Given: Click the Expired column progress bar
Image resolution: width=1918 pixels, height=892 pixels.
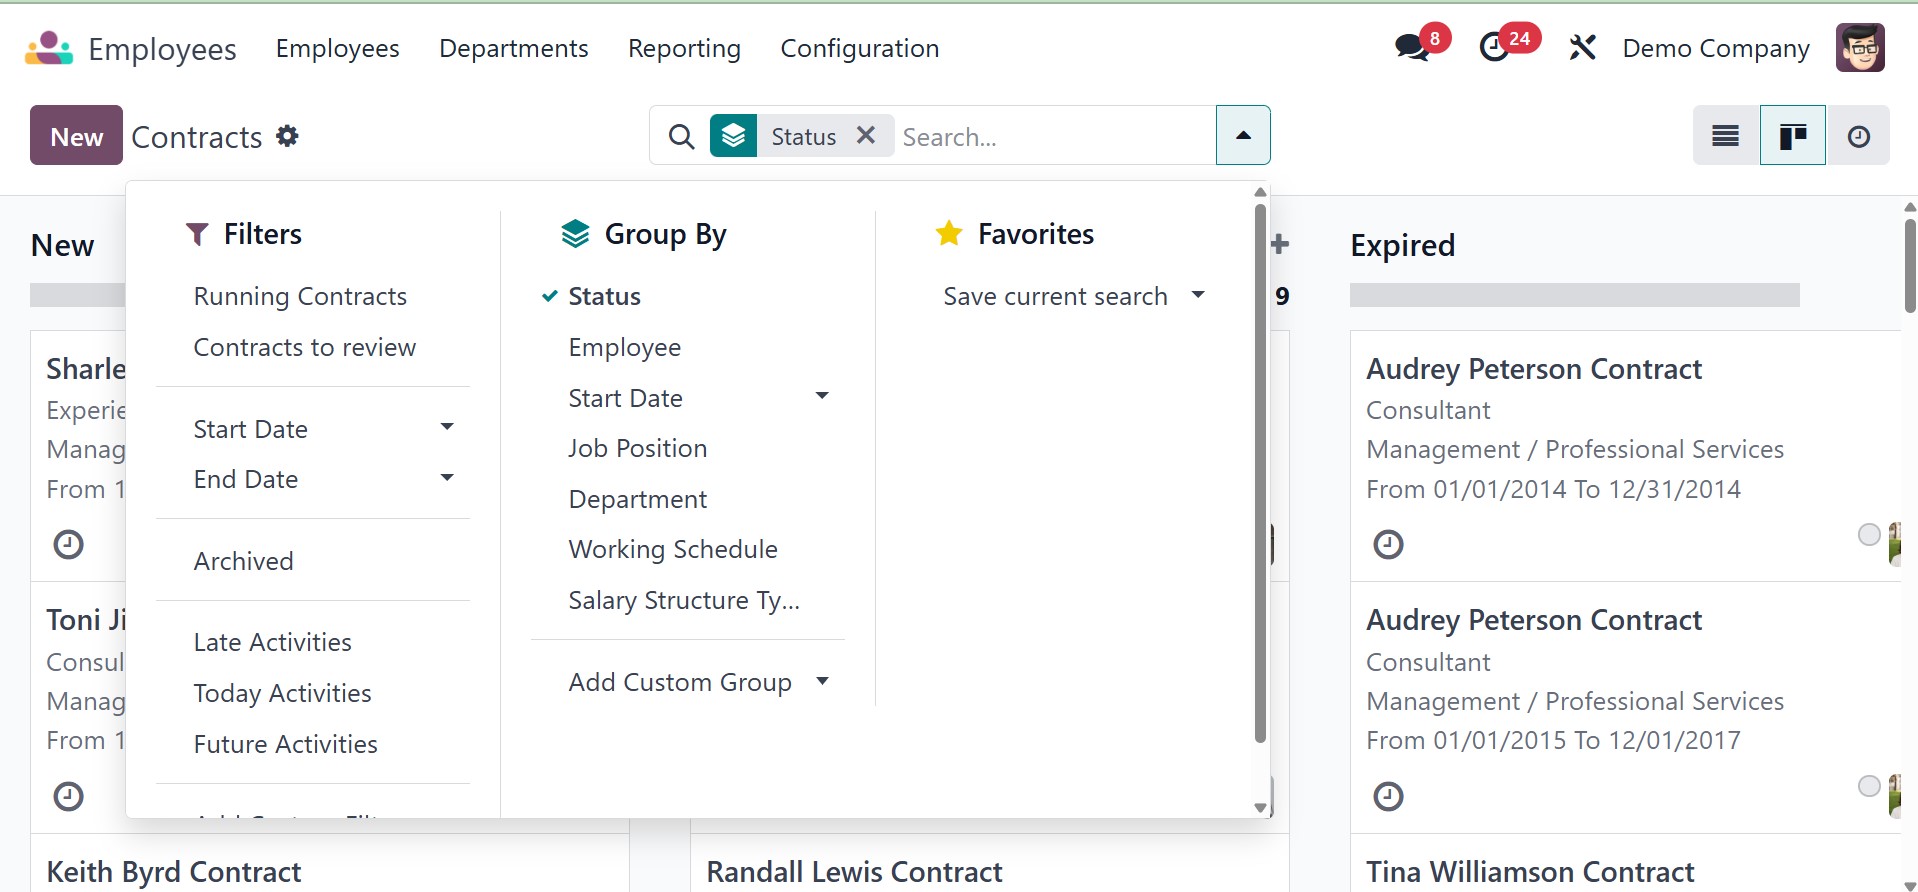Looking at the screenshot, I should [x=1574, y=295].
